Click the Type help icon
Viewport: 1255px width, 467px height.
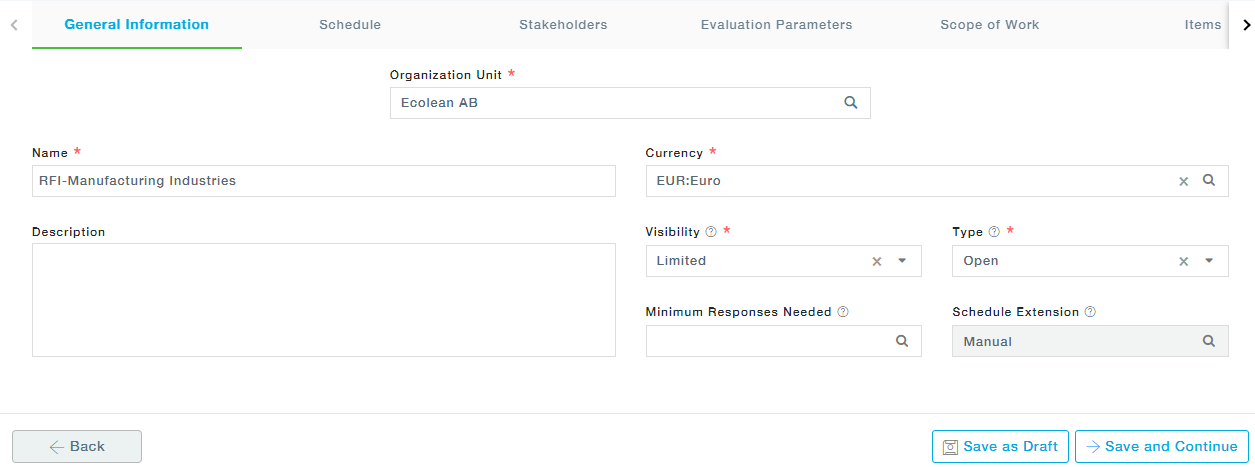[994, 232]
